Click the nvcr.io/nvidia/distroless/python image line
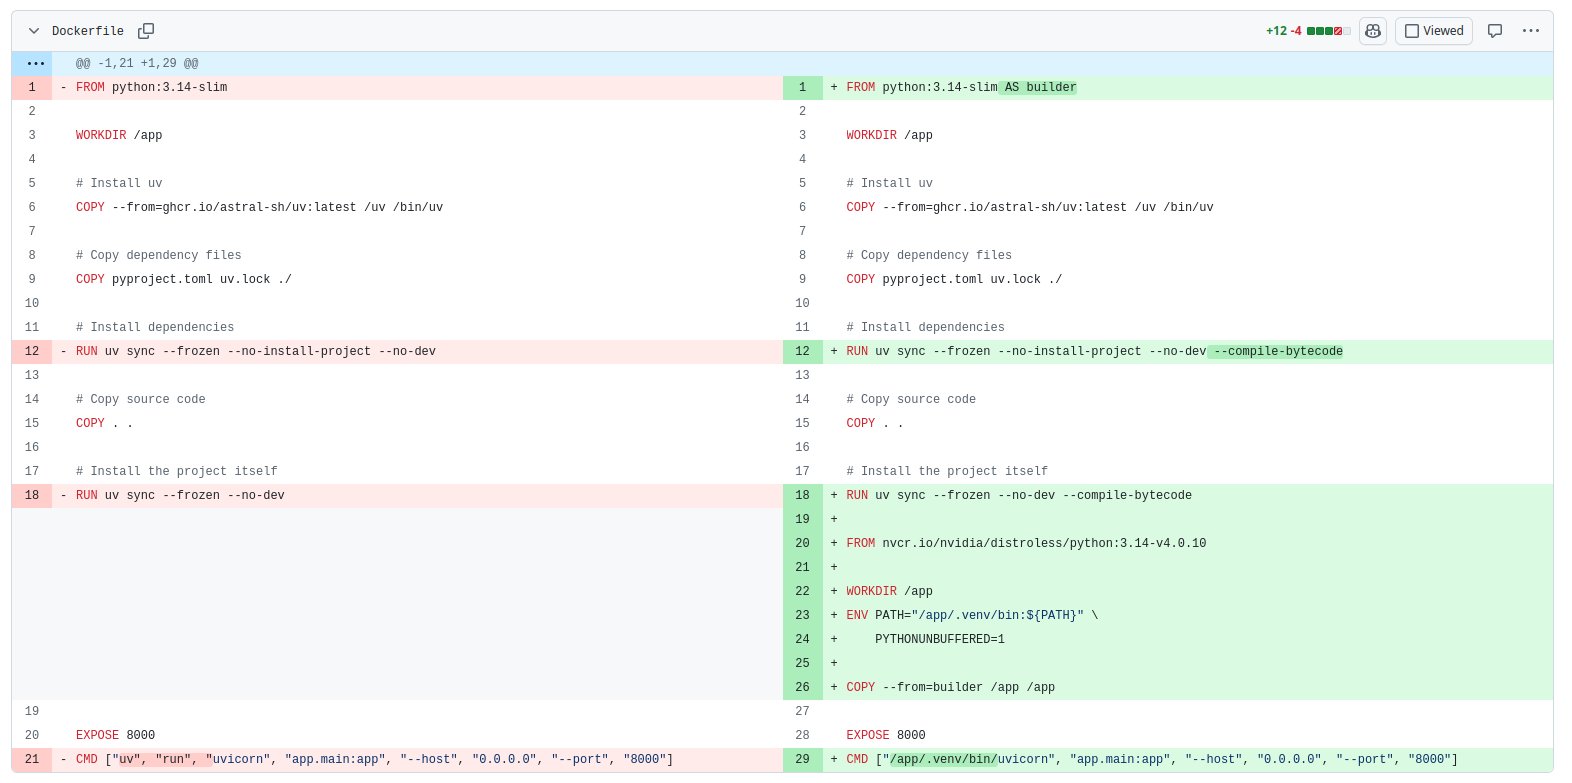 tap(1026, 543)
